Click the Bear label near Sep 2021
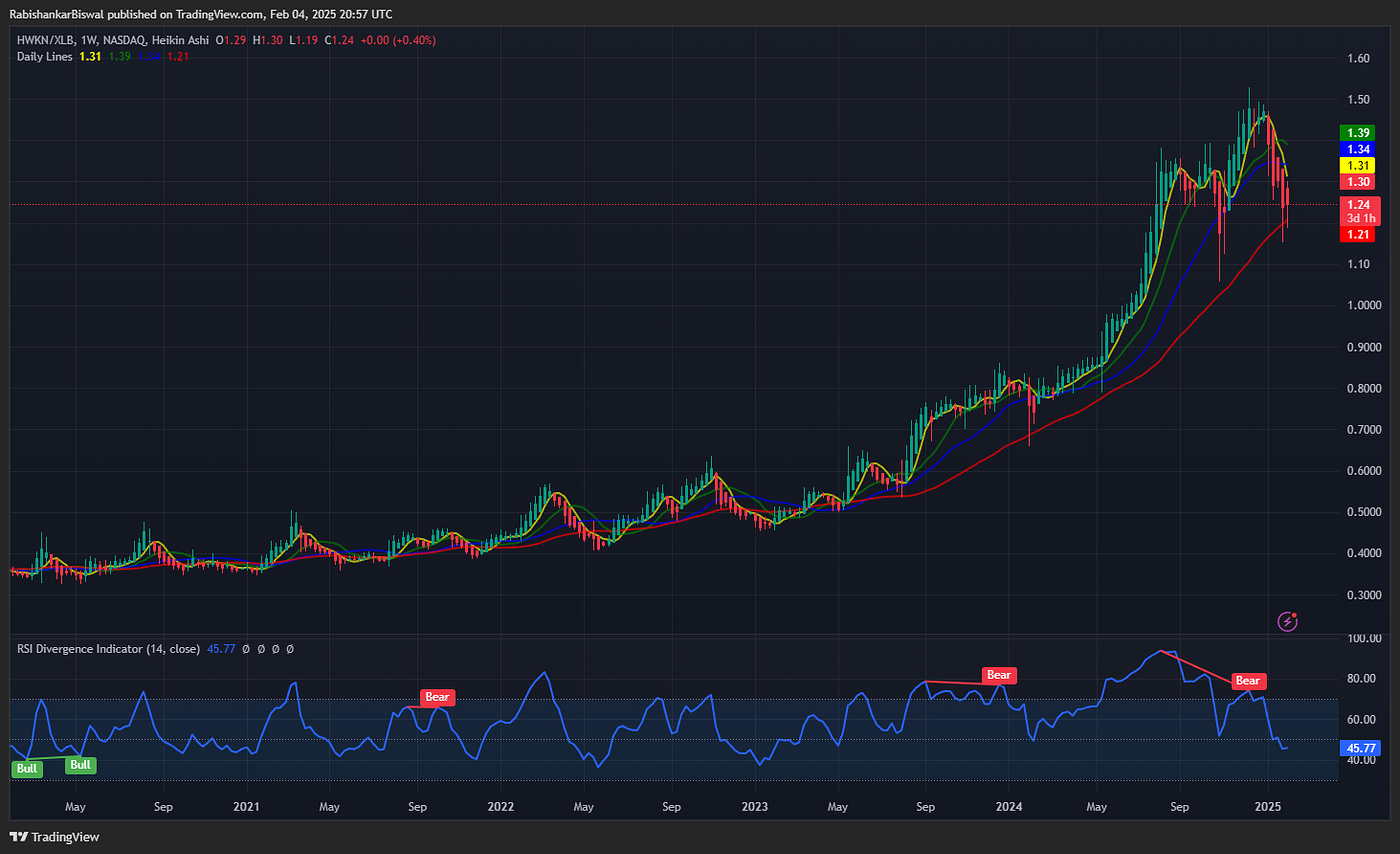This screenshot has height=854, width=1400. click(x=437, y=697)
